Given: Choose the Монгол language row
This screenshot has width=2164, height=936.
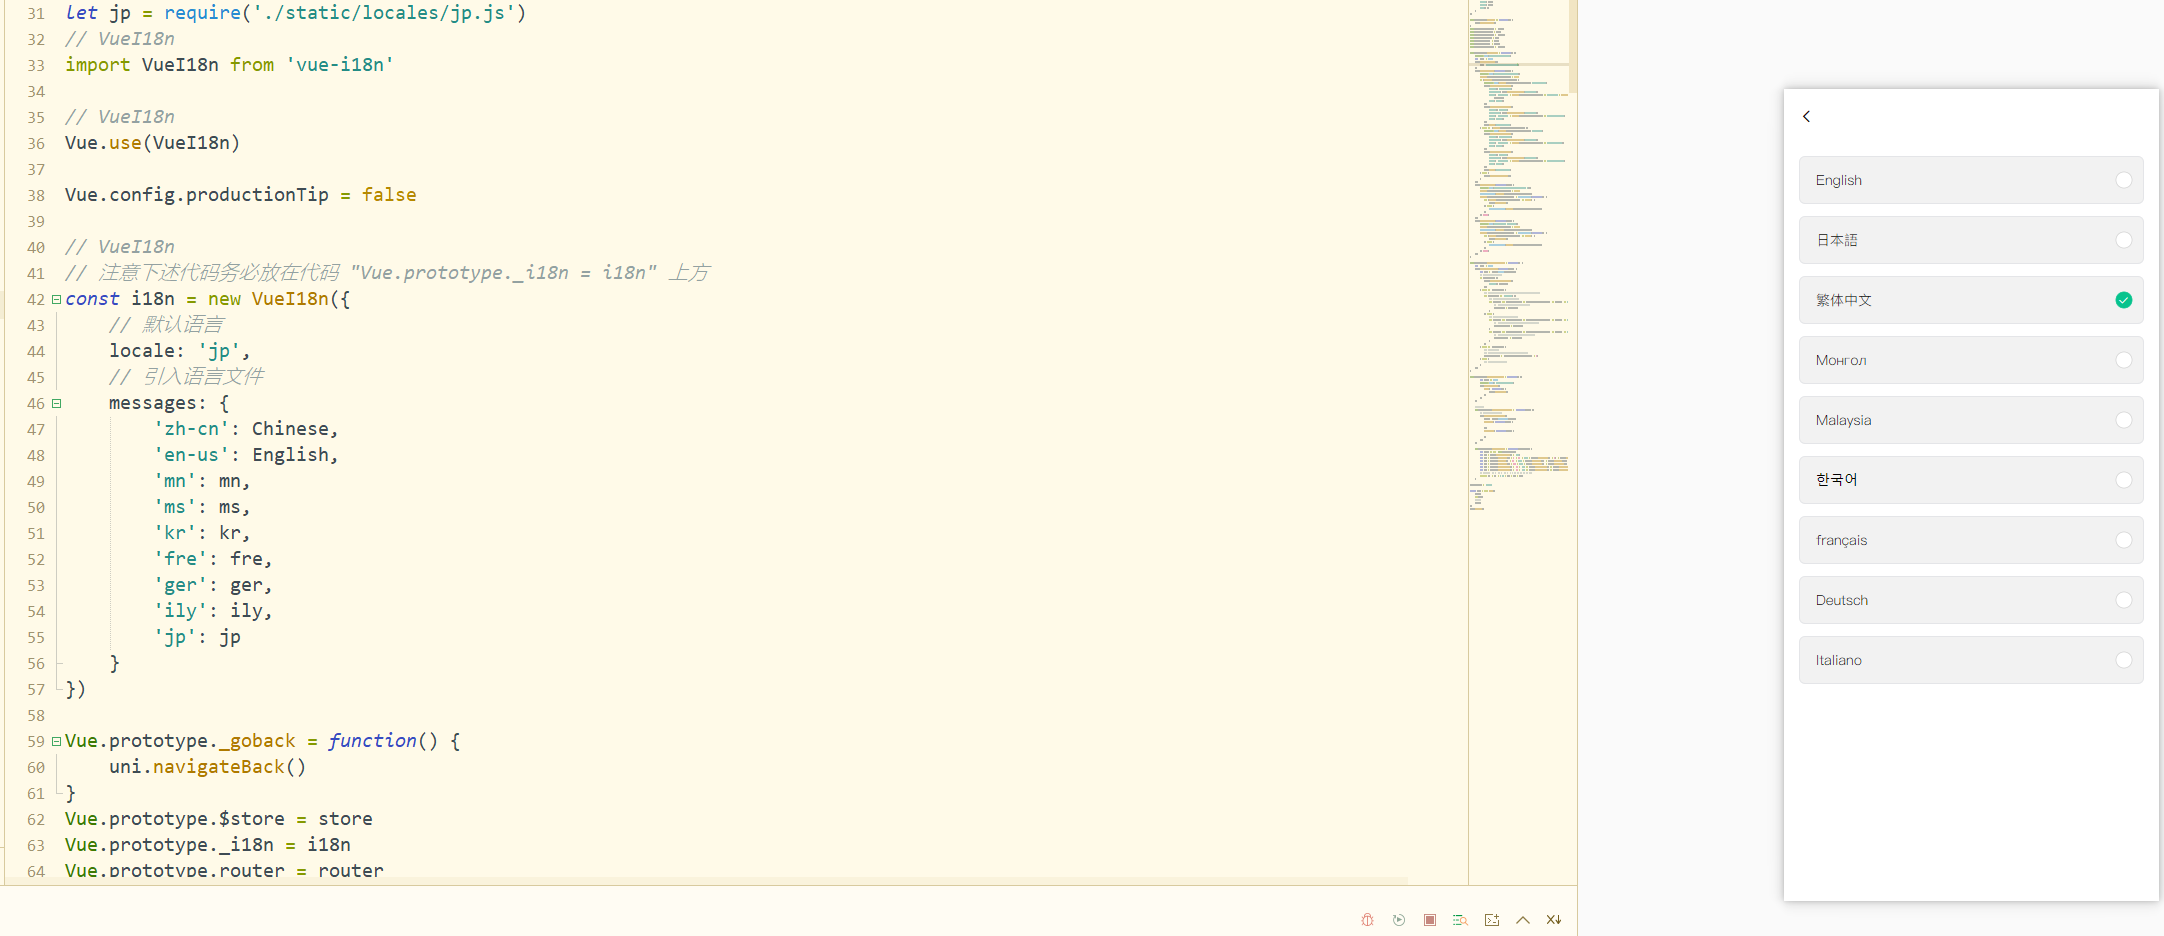Looking at the screenshot, I should [x=1970, y=360].
